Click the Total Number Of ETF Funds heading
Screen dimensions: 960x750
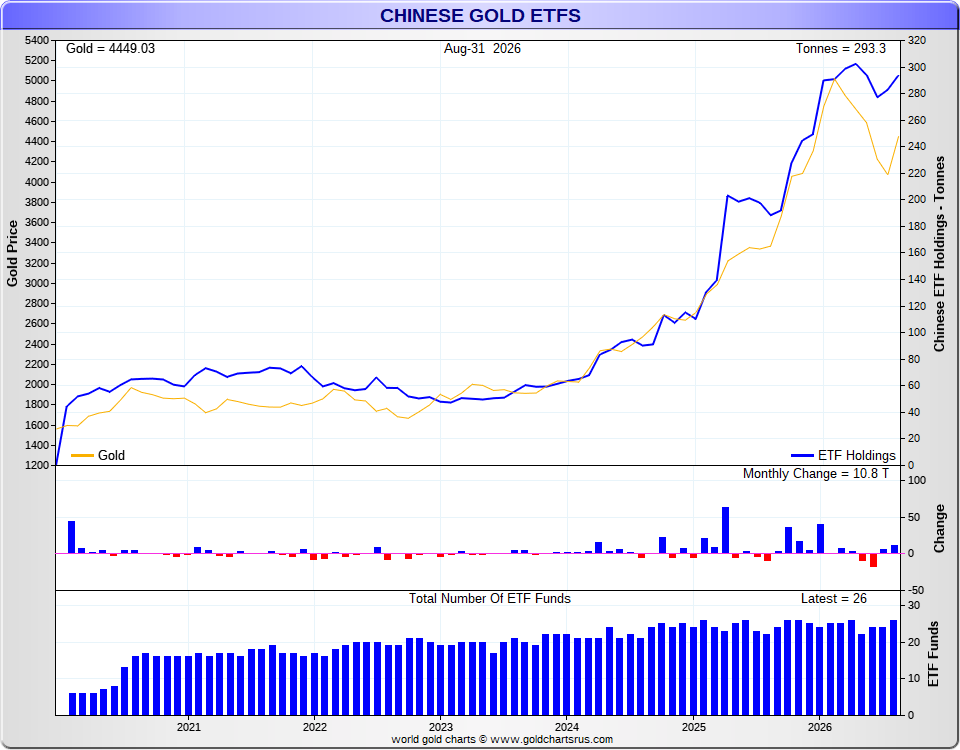tap(490, 598)
